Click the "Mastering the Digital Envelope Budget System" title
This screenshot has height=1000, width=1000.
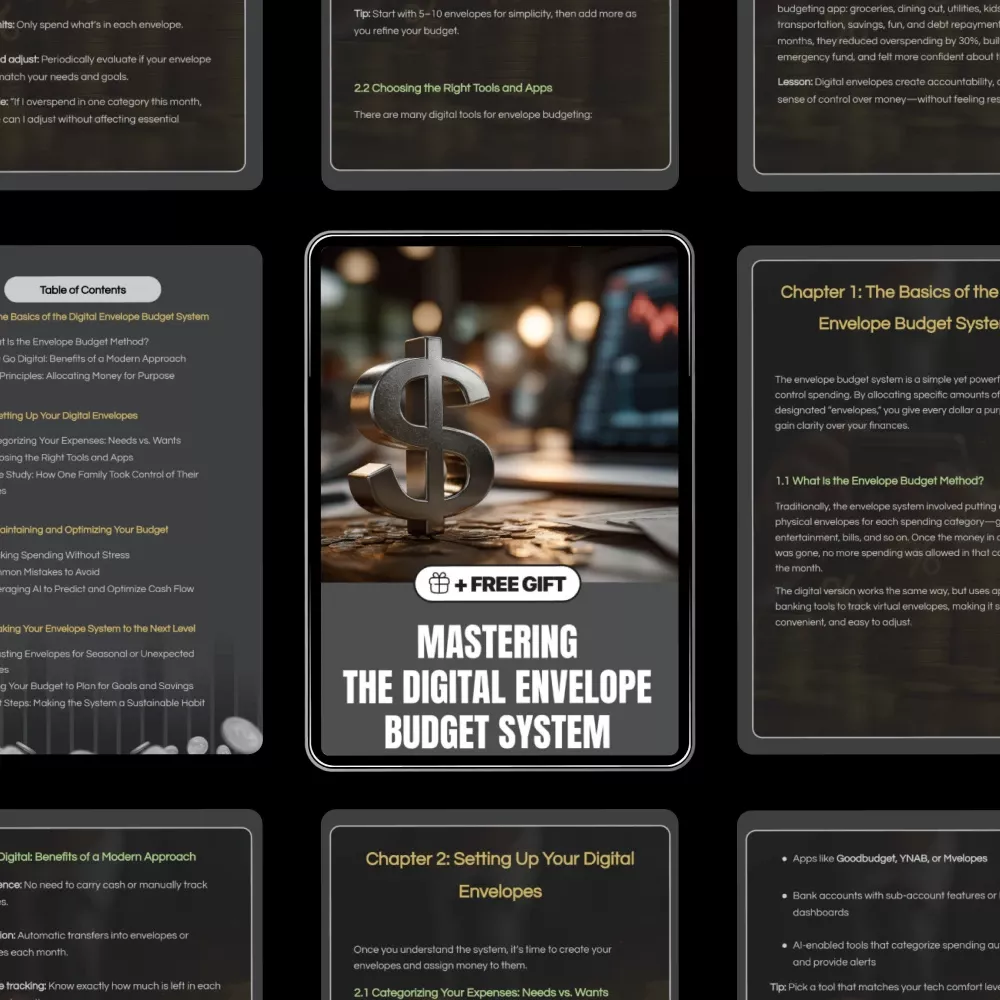pos(497,686)
